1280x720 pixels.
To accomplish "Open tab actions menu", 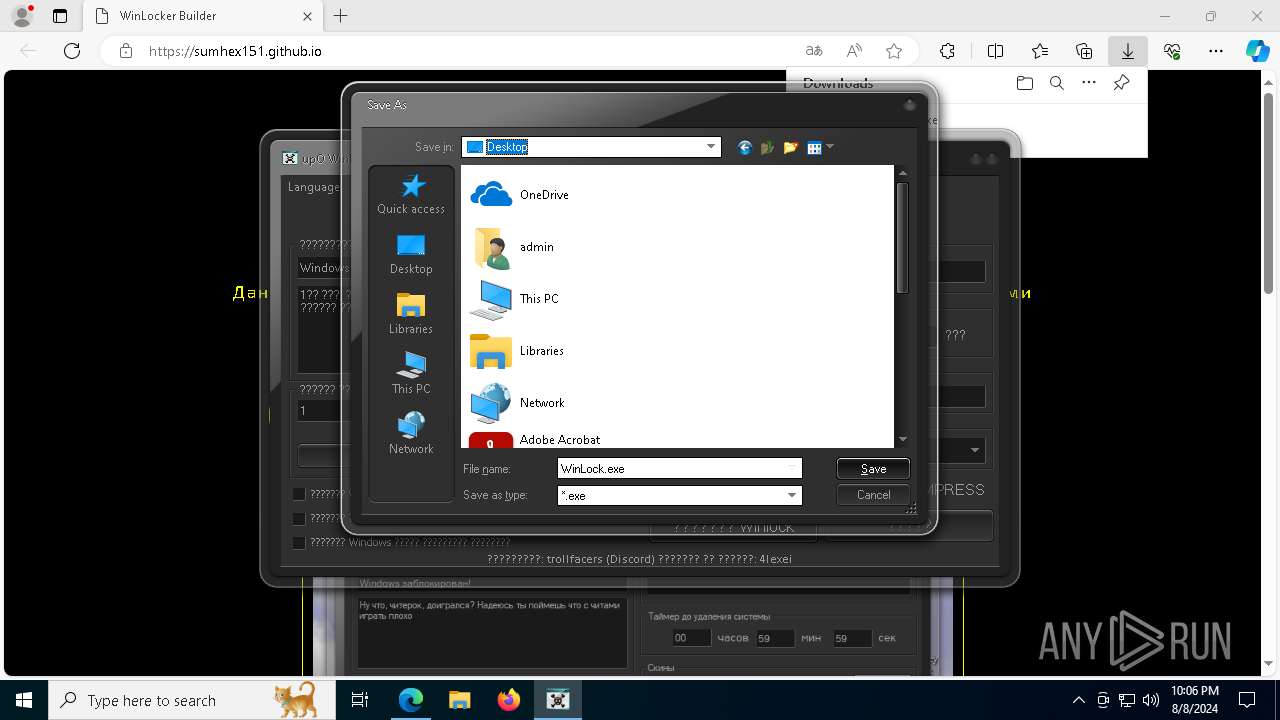I will 60,16.
